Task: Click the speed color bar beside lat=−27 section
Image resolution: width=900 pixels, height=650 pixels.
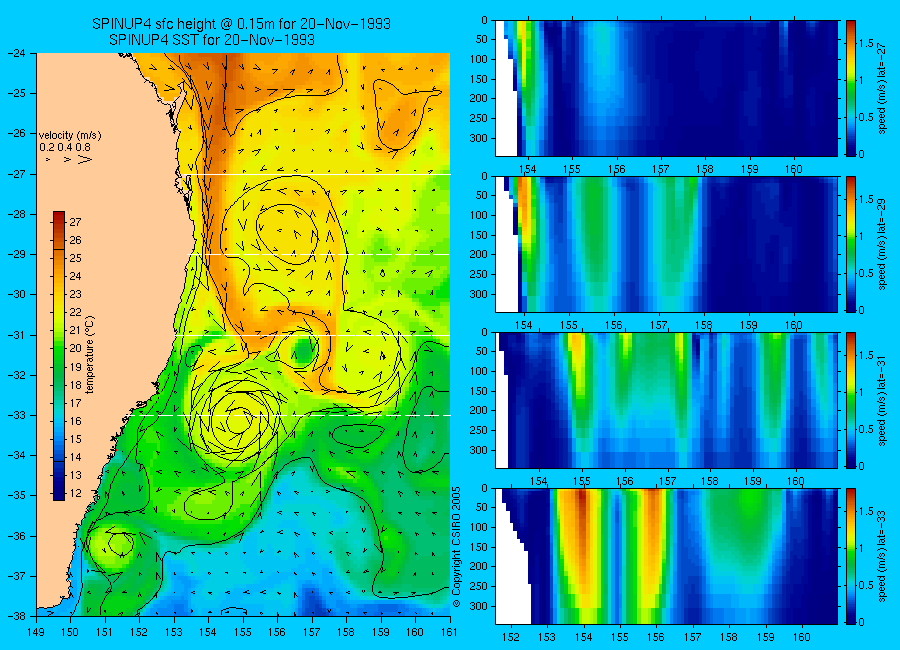Action: point(851,88)
